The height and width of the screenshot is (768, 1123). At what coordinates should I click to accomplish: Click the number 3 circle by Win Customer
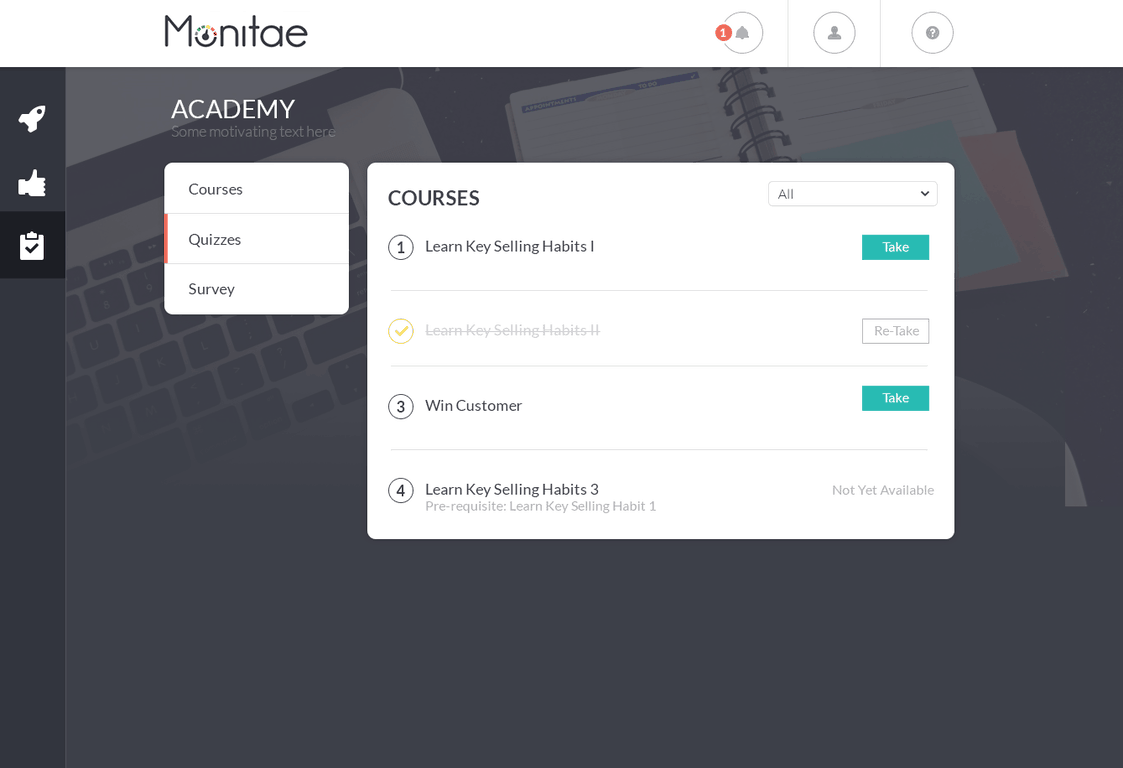tap(401, 407)
